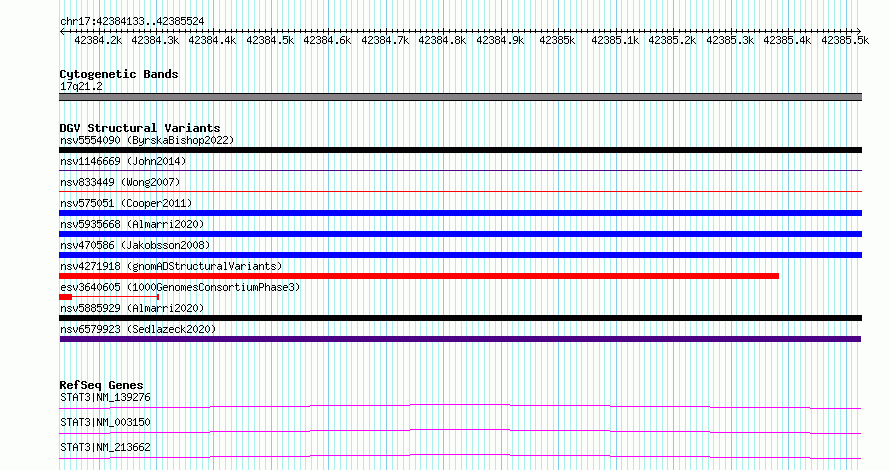Viewport: 890px width, 470px height.
Task: Click the red nsv4271918 variant bar
Action: point(419,276)
